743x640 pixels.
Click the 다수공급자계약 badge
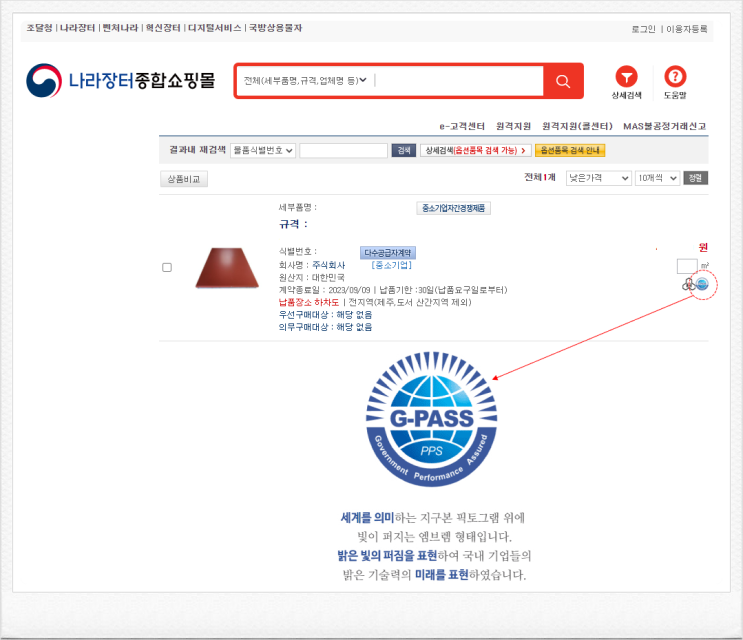pos(388,253)
